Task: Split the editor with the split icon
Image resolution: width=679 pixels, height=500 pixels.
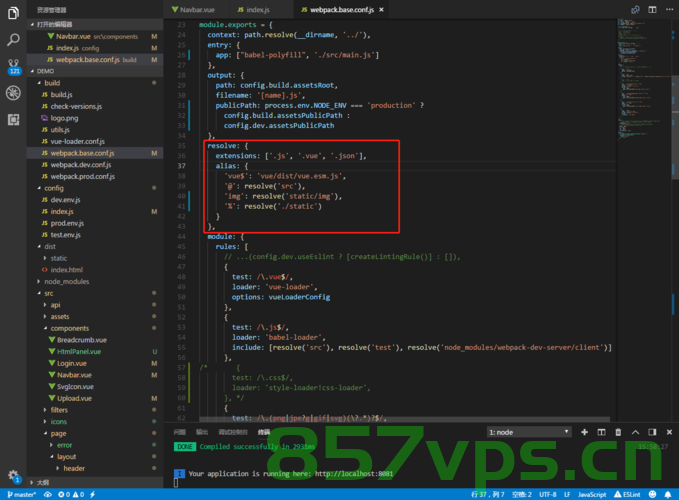Action: [x=652, y=10]
